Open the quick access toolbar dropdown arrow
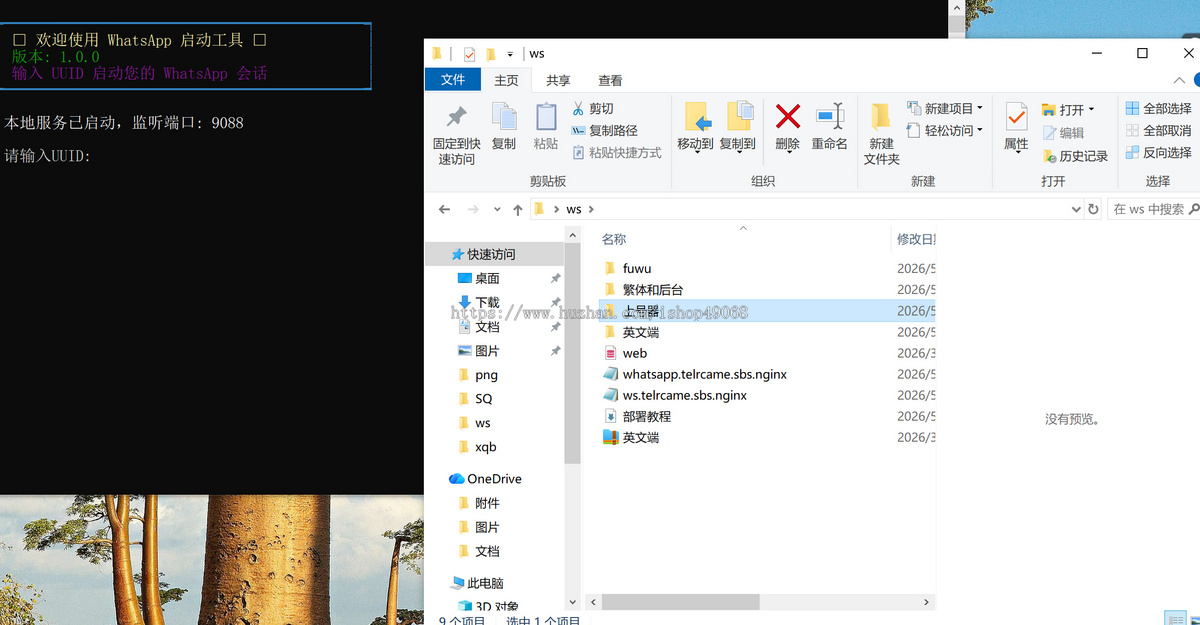This screenshot has width=1200, height=625. (510, 54)
